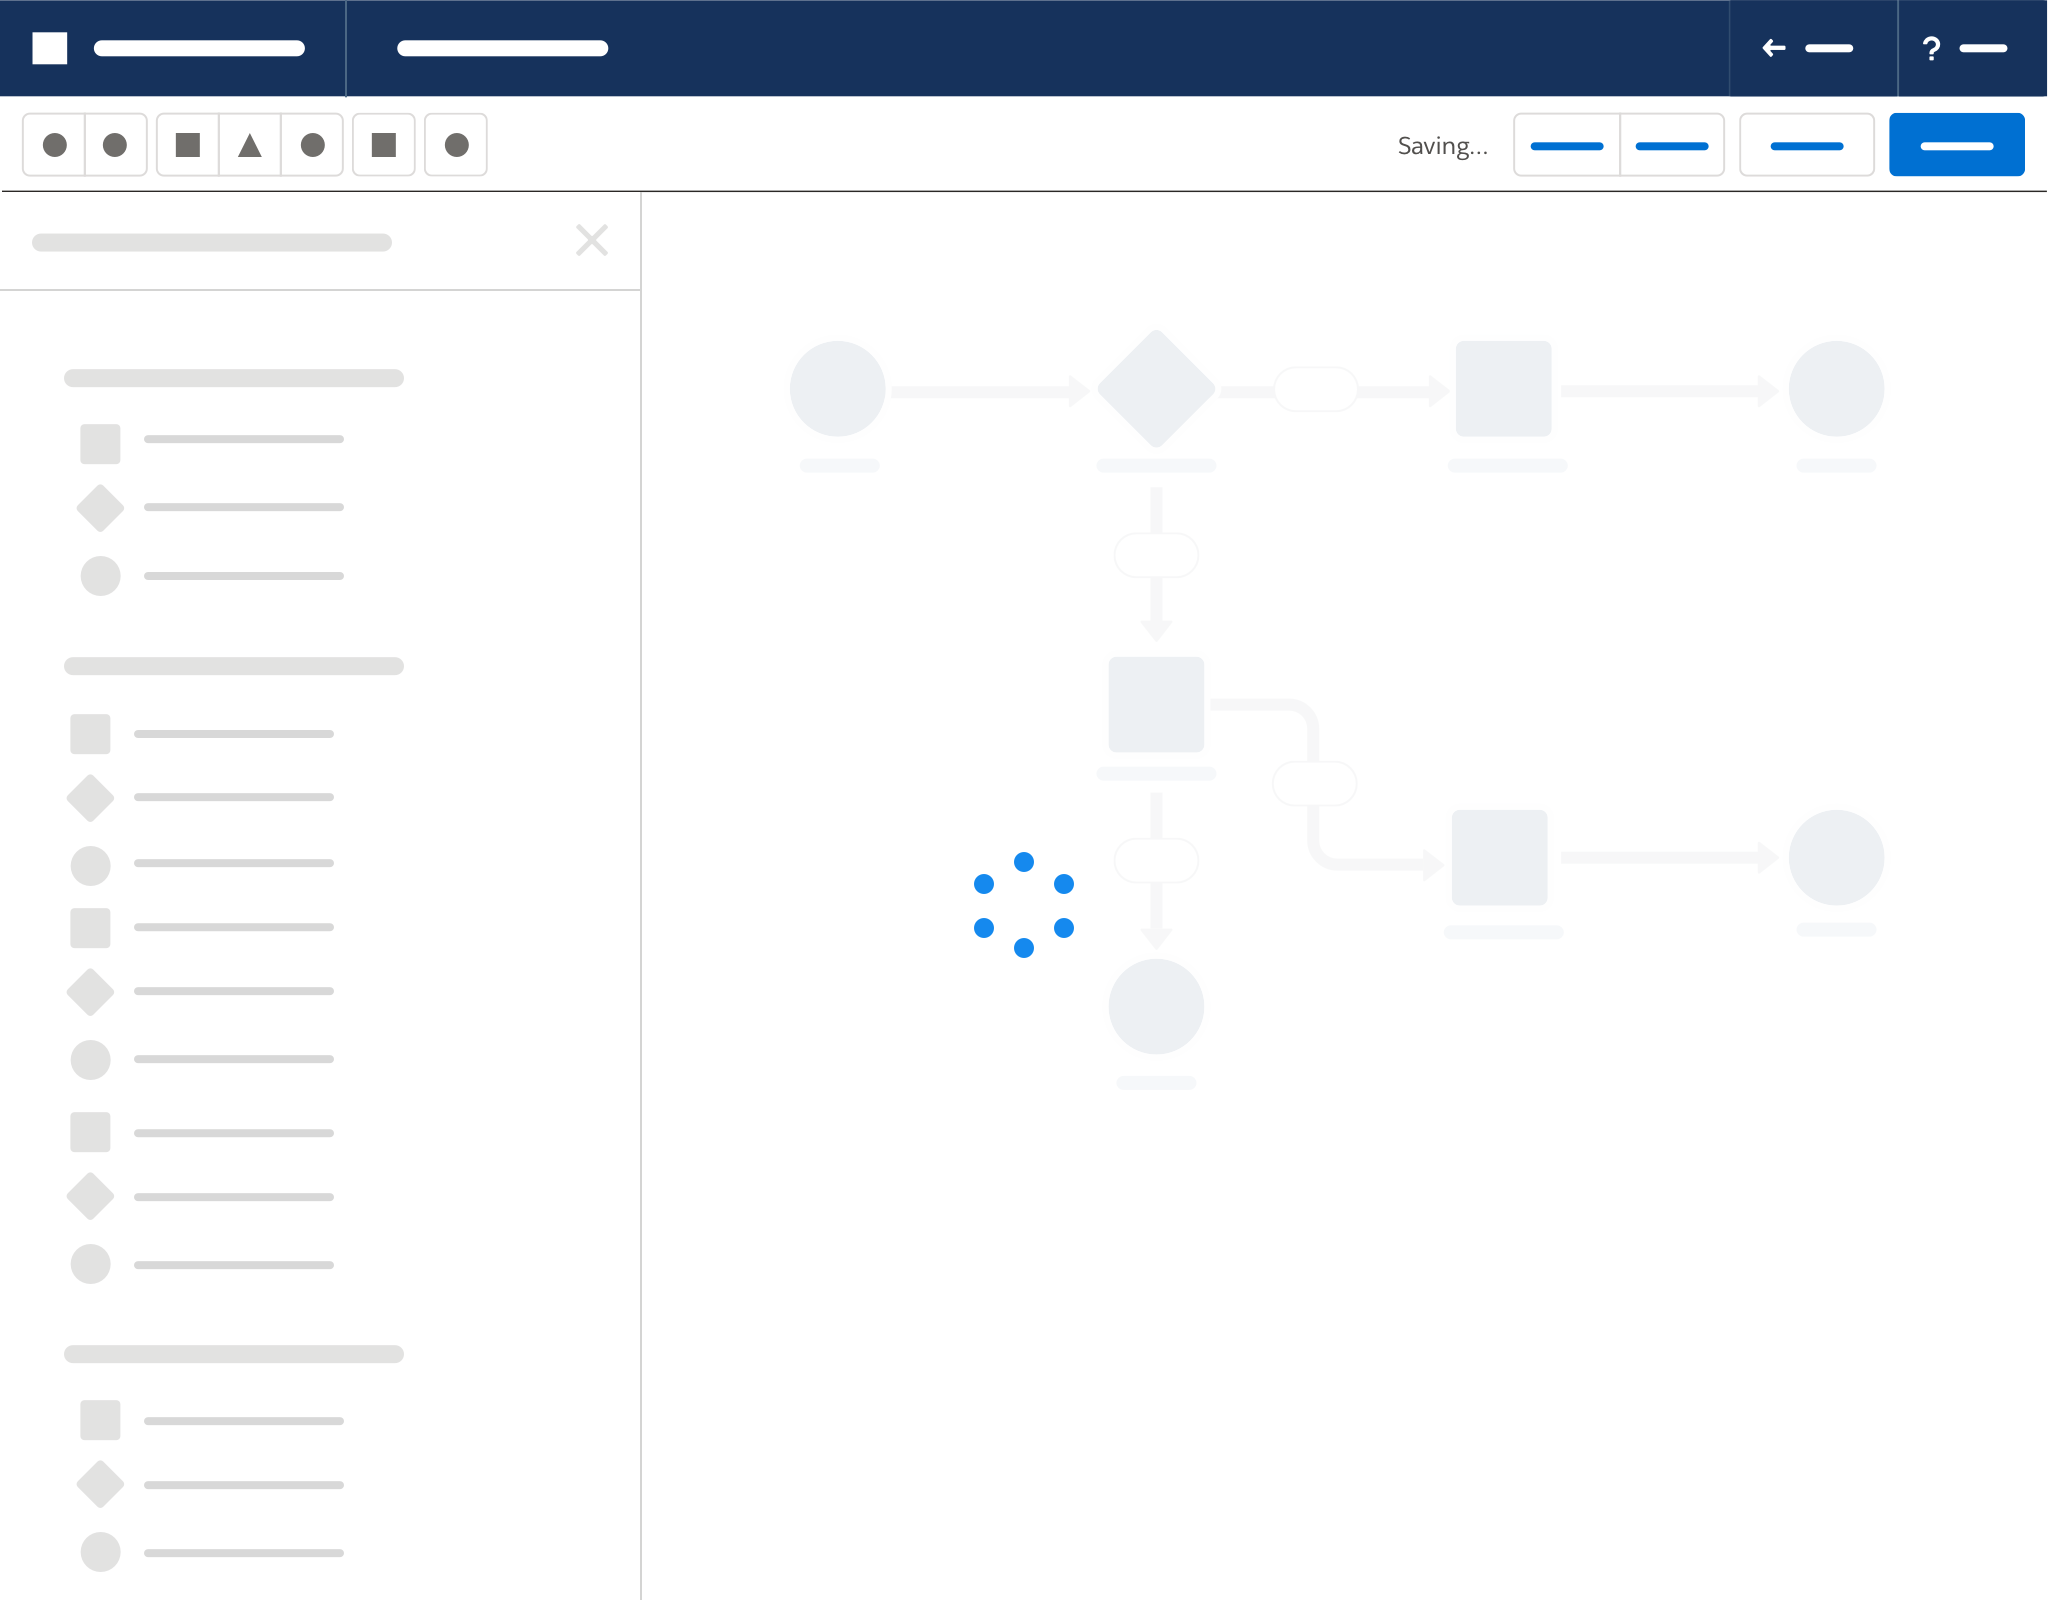Click the first circle toolbar icon
The image size is (2048, 1600).
tap(55, 146)
